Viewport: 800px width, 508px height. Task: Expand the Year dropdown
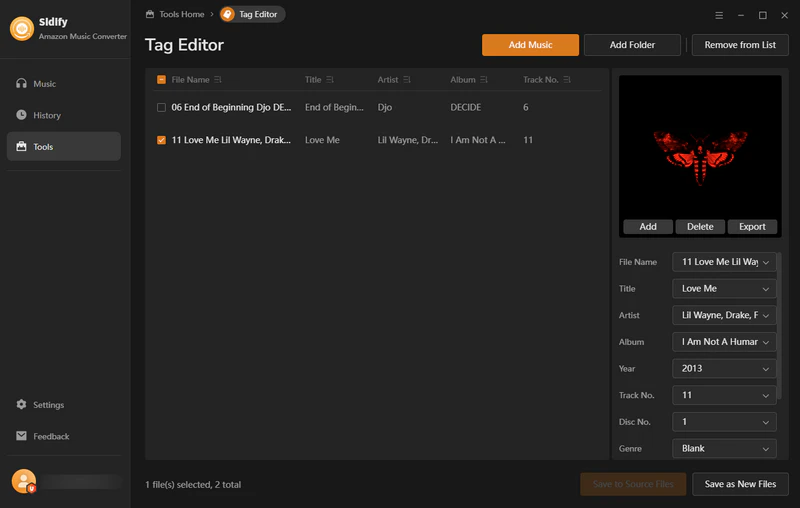[765, 369]
